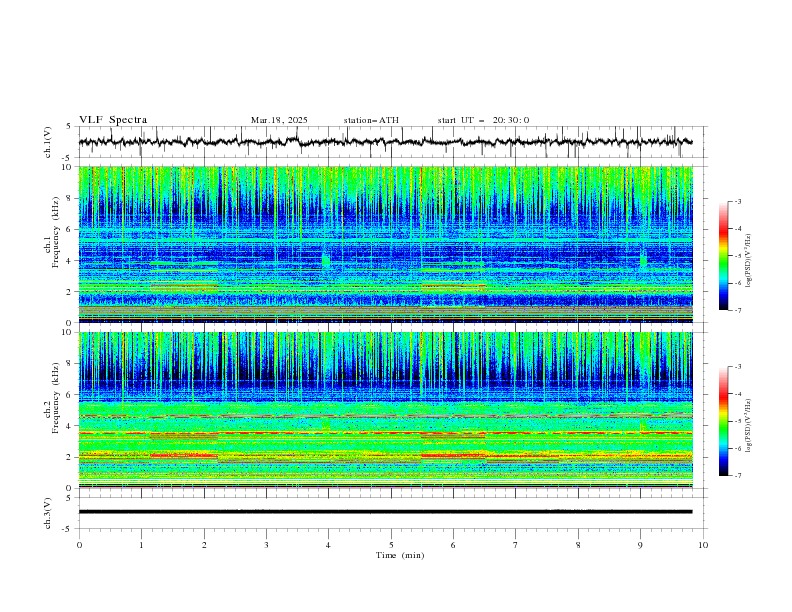Click the ch.2 spectrogram color scale bar
The width and height of the screenshot is (792, 612).
coord(723,421)
